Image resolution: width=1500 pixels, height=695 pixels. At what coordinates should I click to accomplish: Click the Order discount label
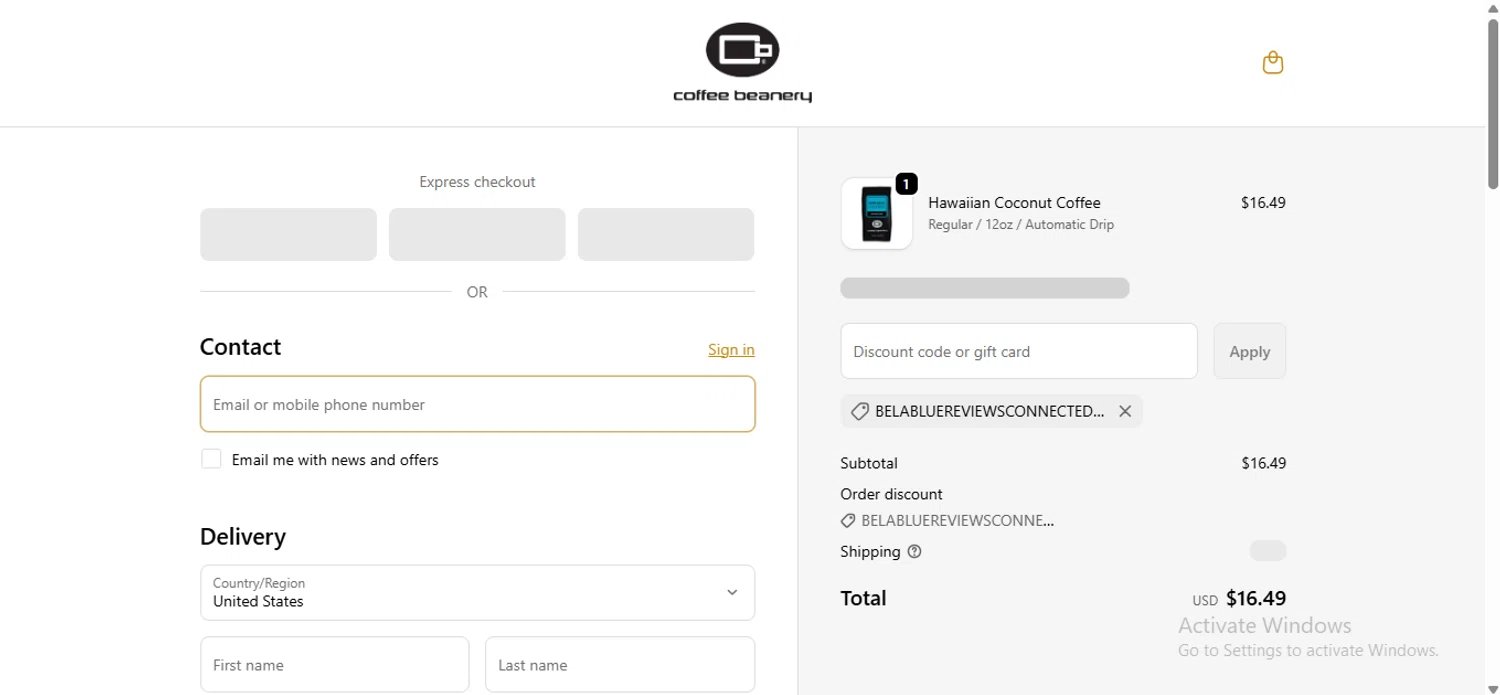[891, 494]
